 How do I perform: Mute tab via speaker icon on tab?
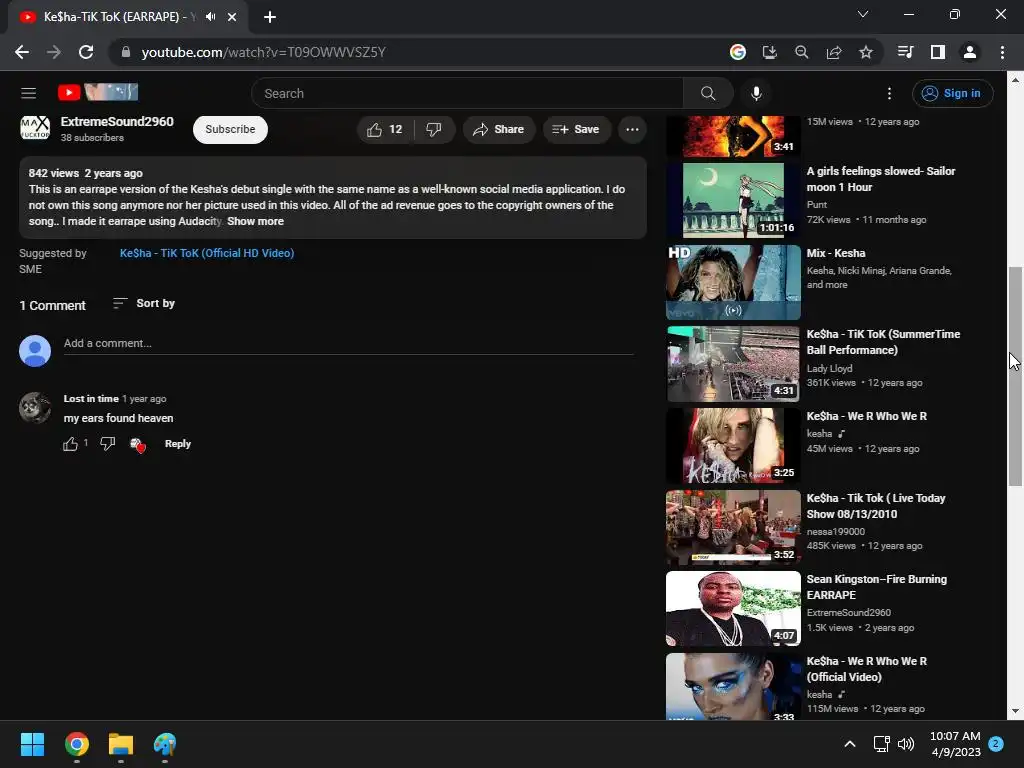[x=210, y=17]
